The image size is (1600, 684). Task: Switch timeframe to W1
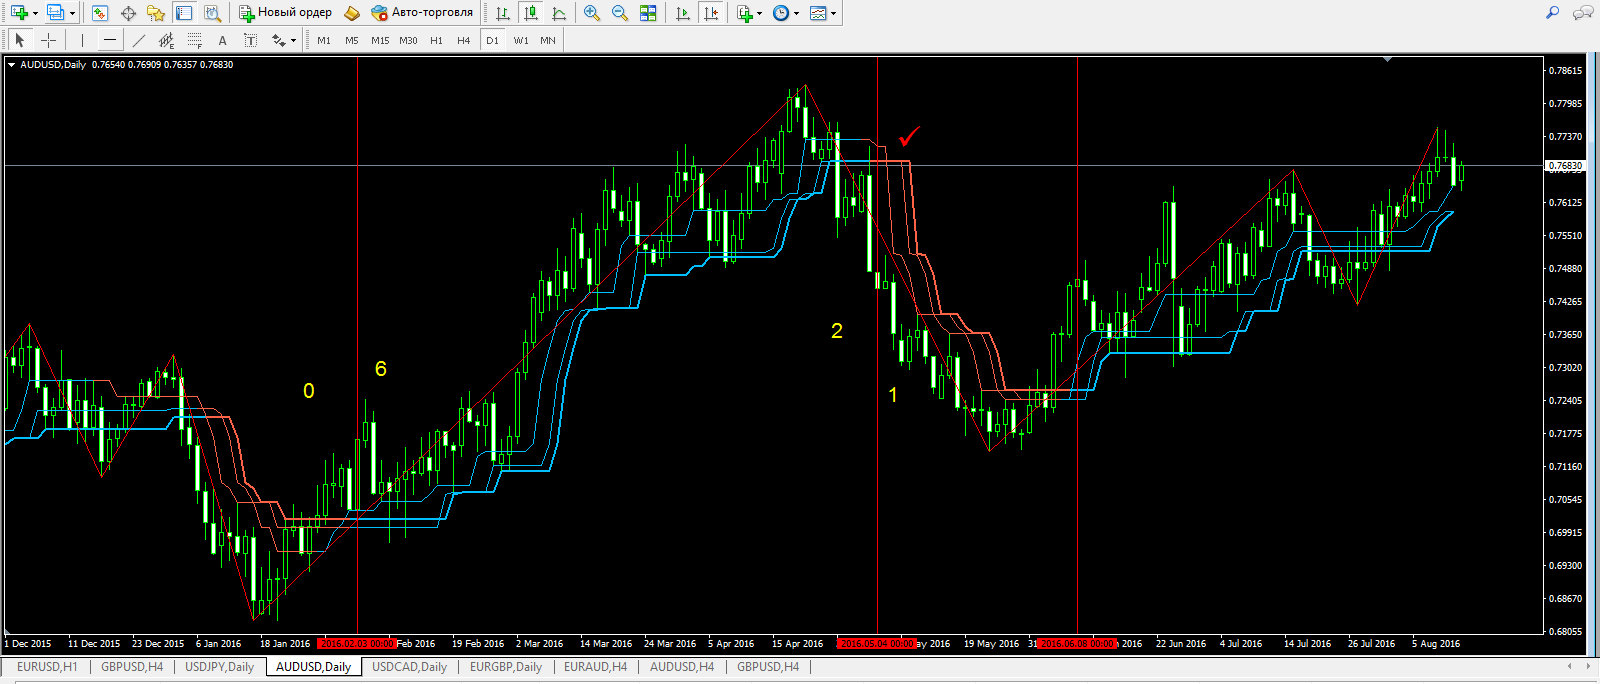[x=521, y=40]
